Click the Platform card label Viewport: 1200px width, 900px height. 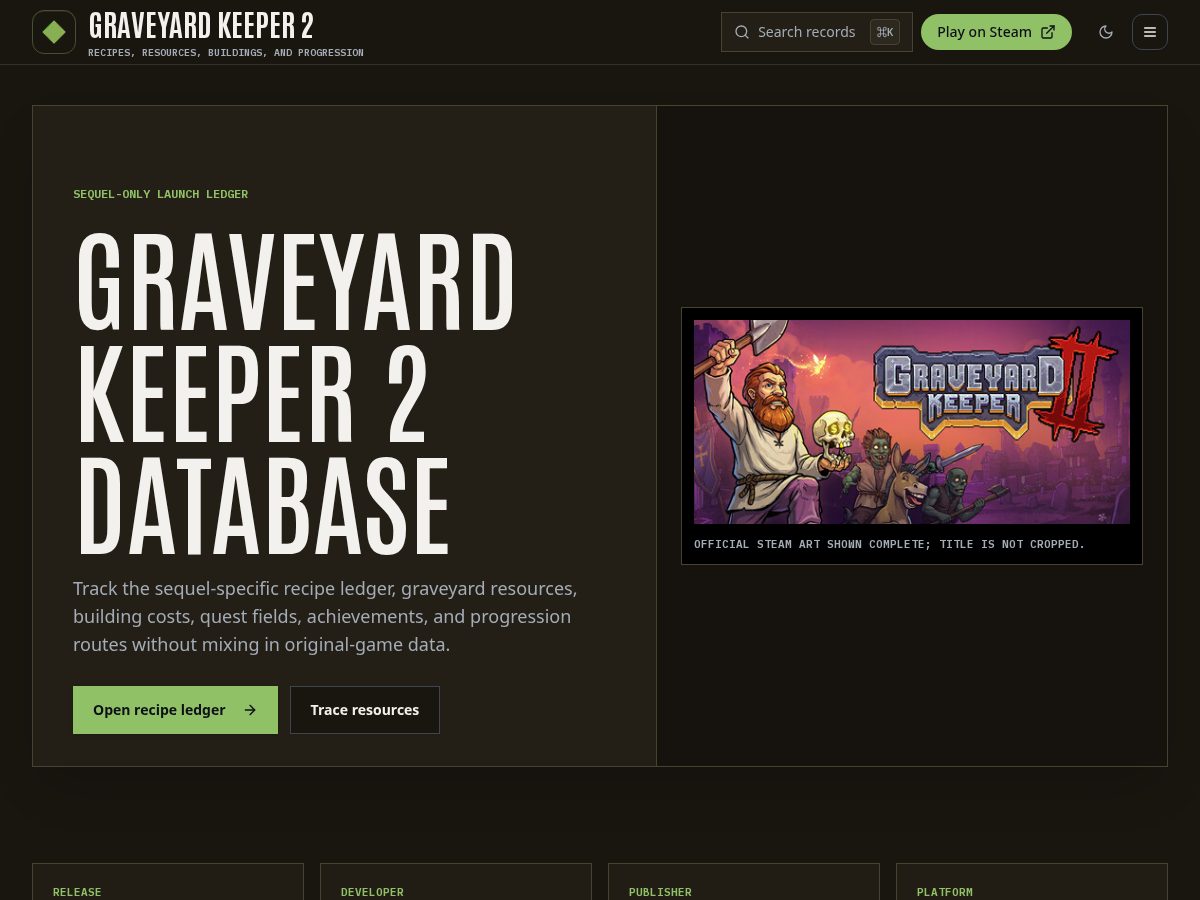pyautogui.click(x=945, y=892)
